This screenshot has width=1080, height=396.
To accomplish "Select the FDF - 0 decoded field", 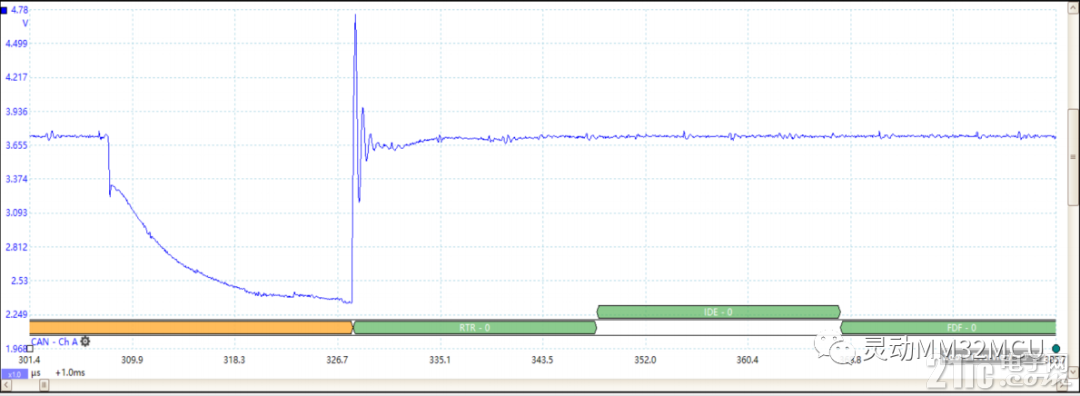I will (x=948, y=328).
